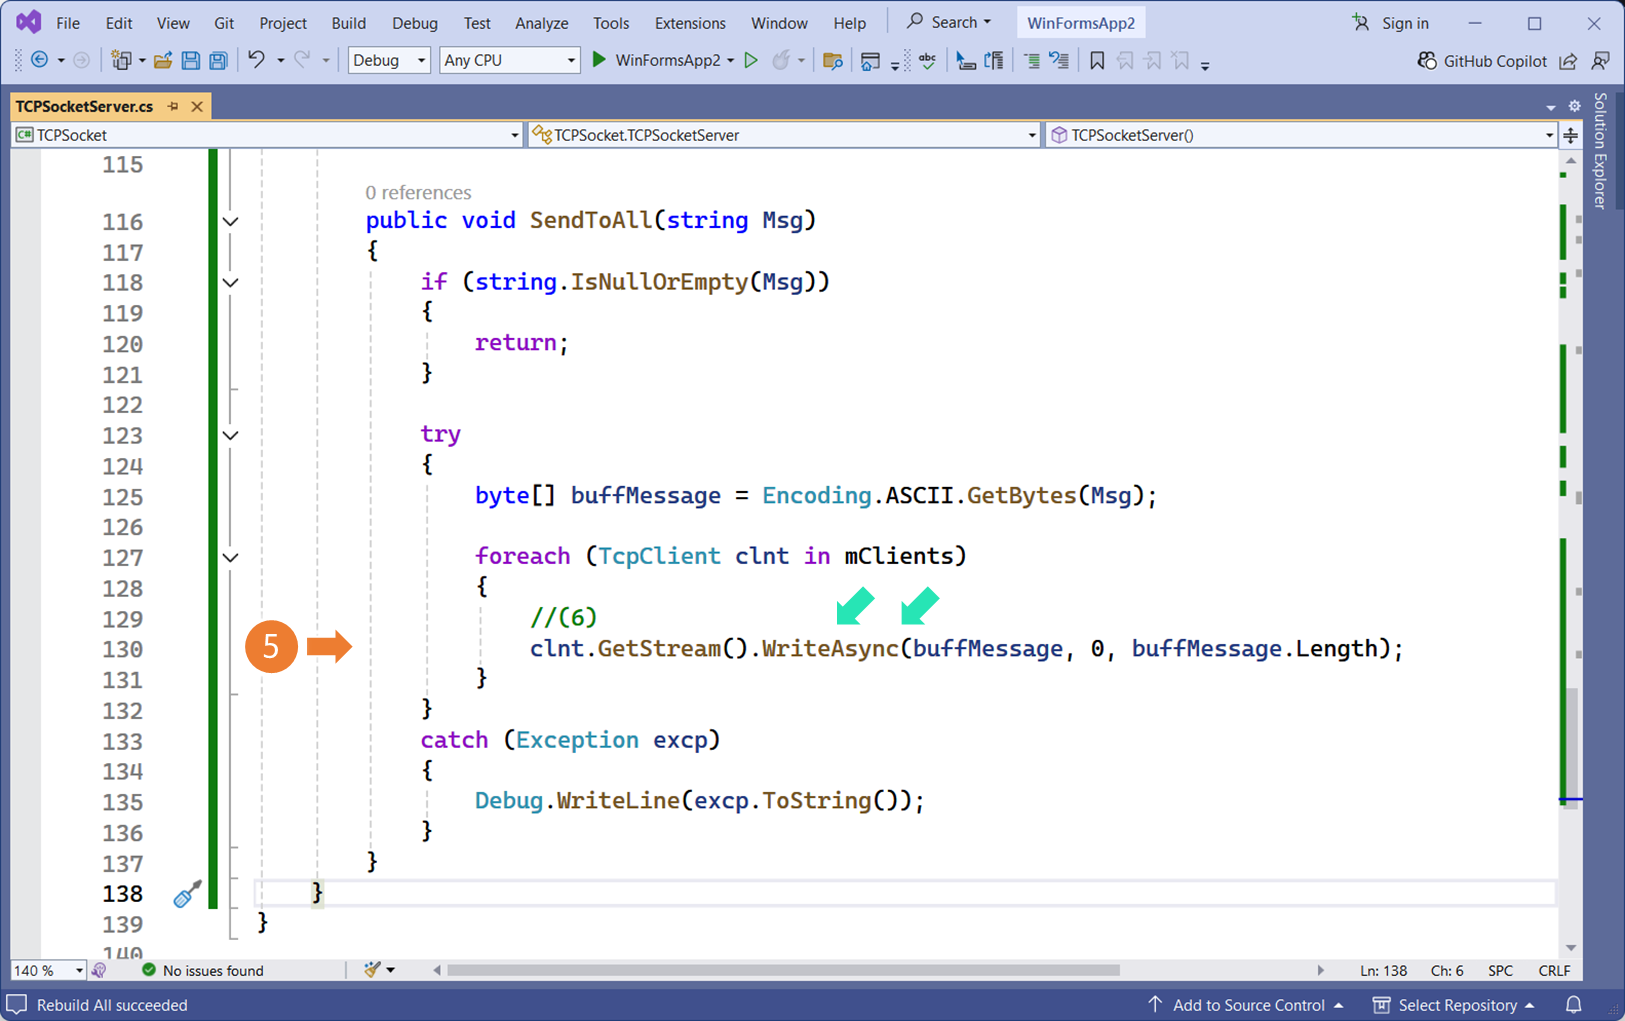Click the Sign in button

[x=1391, y=23]
